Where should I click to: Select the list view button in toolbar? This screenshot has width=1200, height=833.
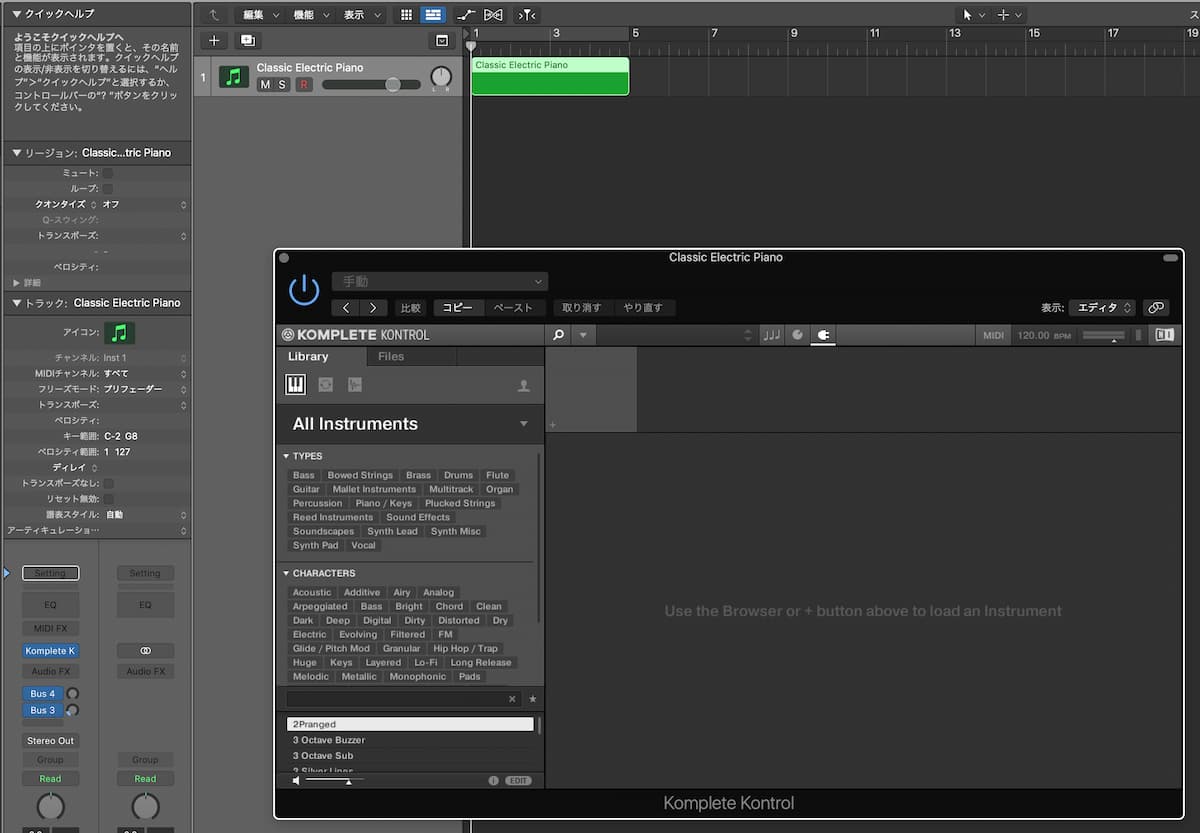tap(433, 15)
